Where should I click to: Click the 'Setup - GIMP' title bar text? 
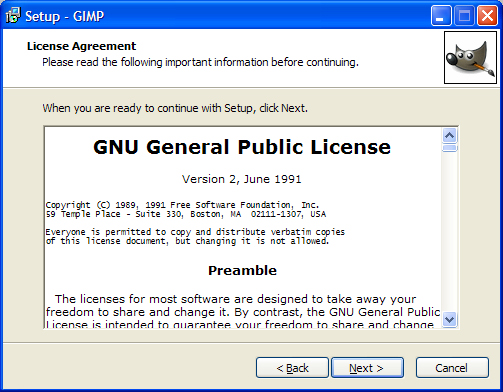[x=65, y=16]
